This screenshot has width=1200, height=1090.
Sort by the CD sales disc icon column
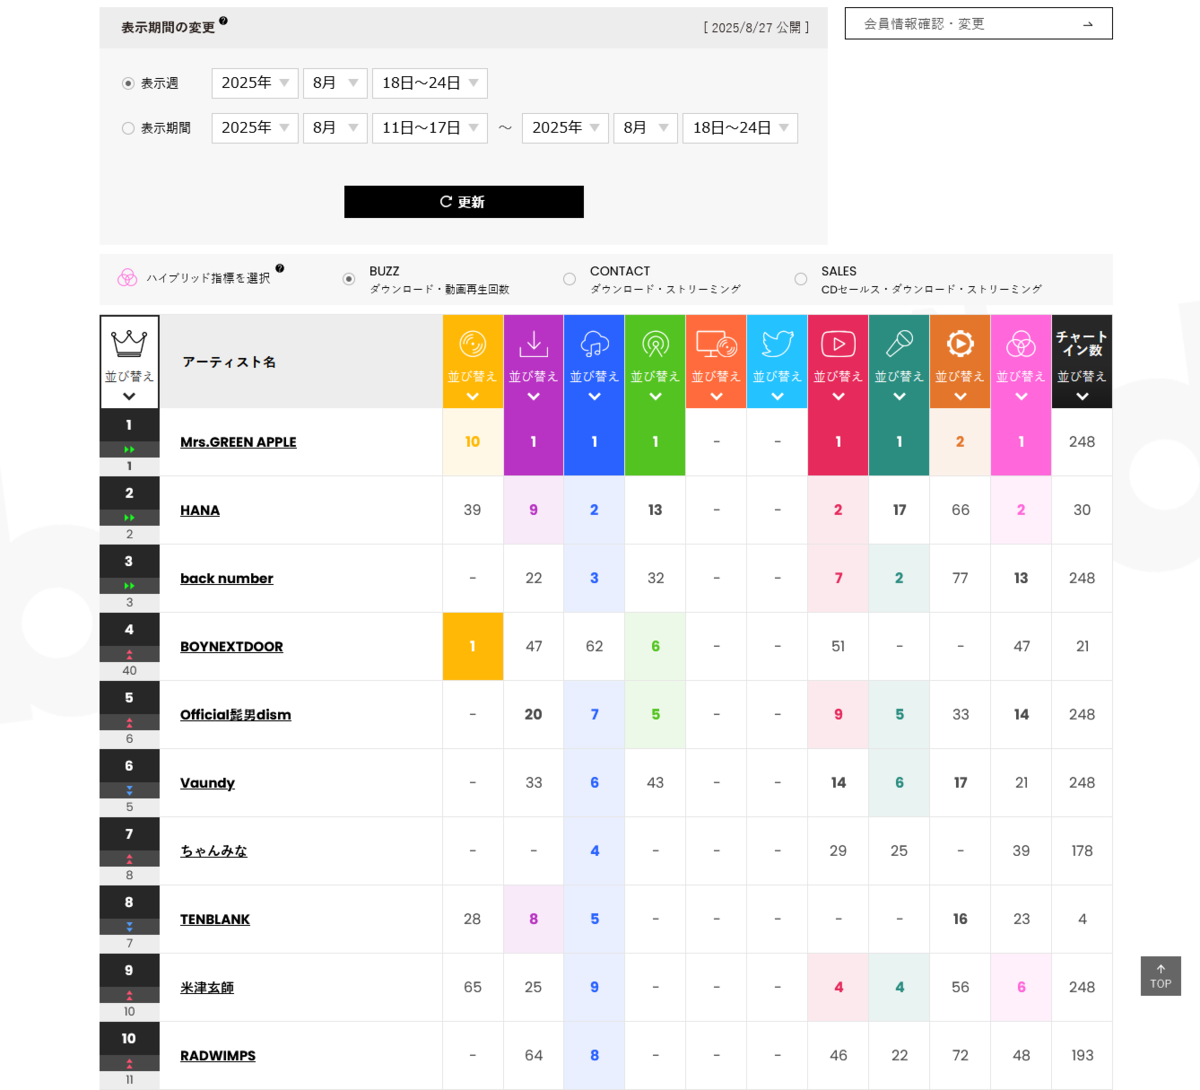point(473,362)
